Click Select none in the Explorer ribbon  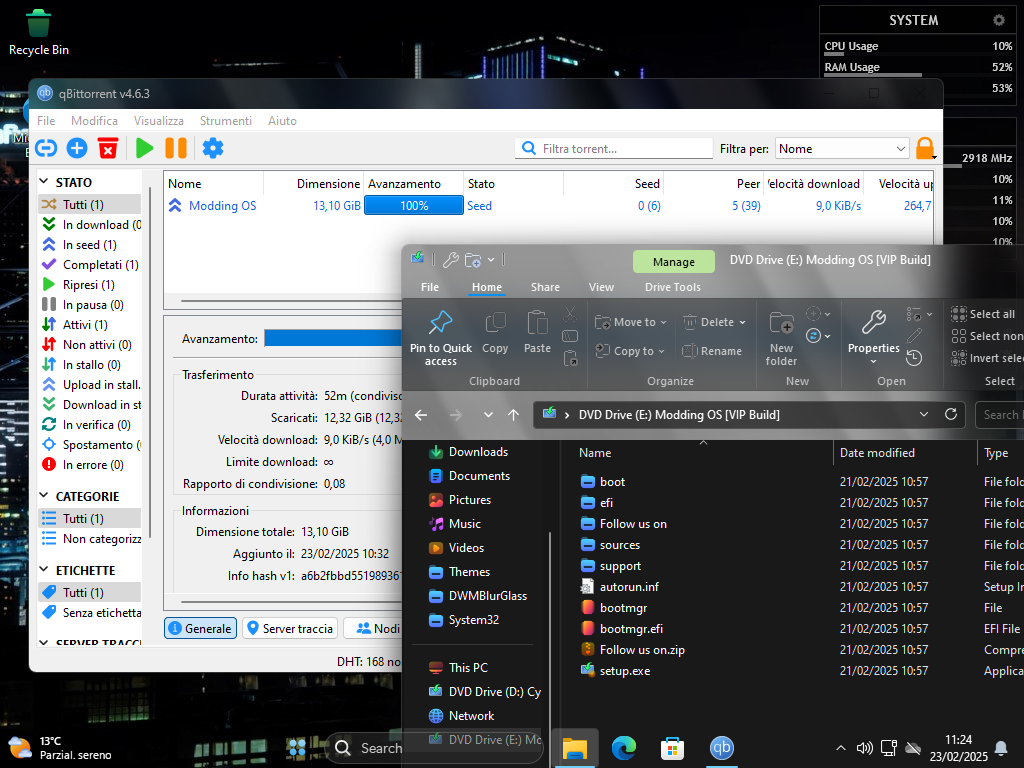tap(987, 336)
